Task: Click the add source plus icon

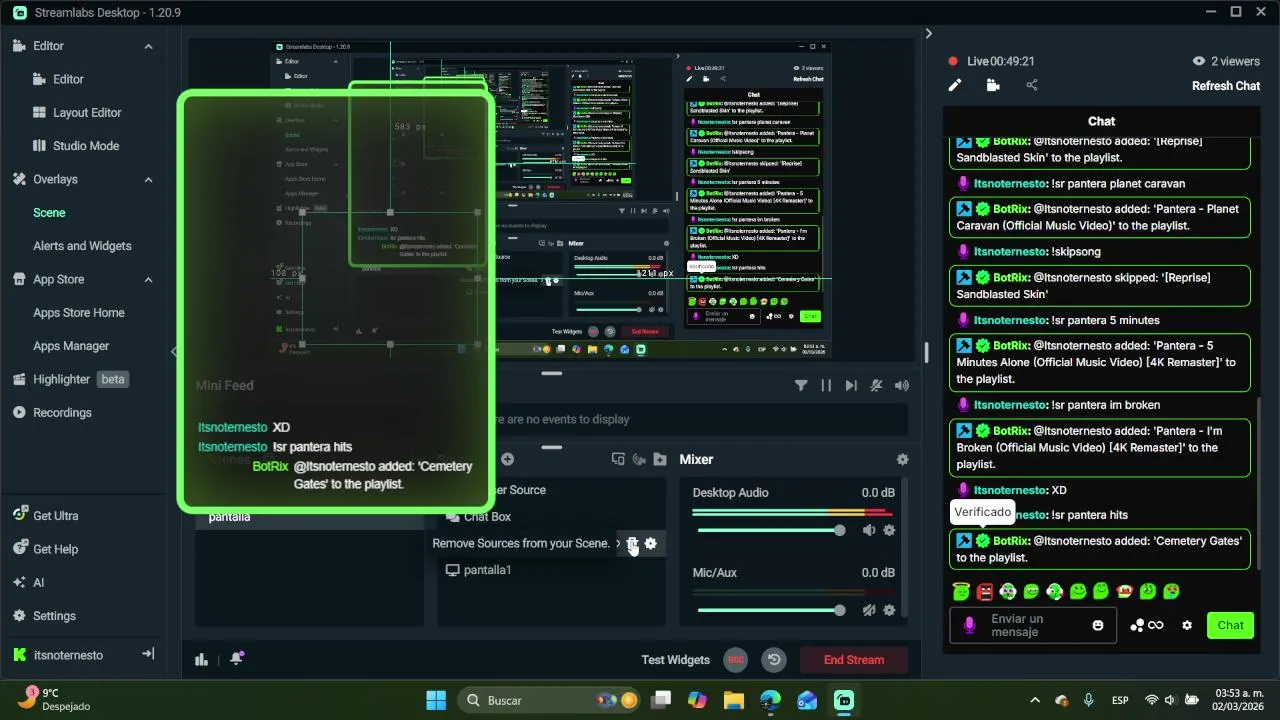Action: tap(507, 460)
